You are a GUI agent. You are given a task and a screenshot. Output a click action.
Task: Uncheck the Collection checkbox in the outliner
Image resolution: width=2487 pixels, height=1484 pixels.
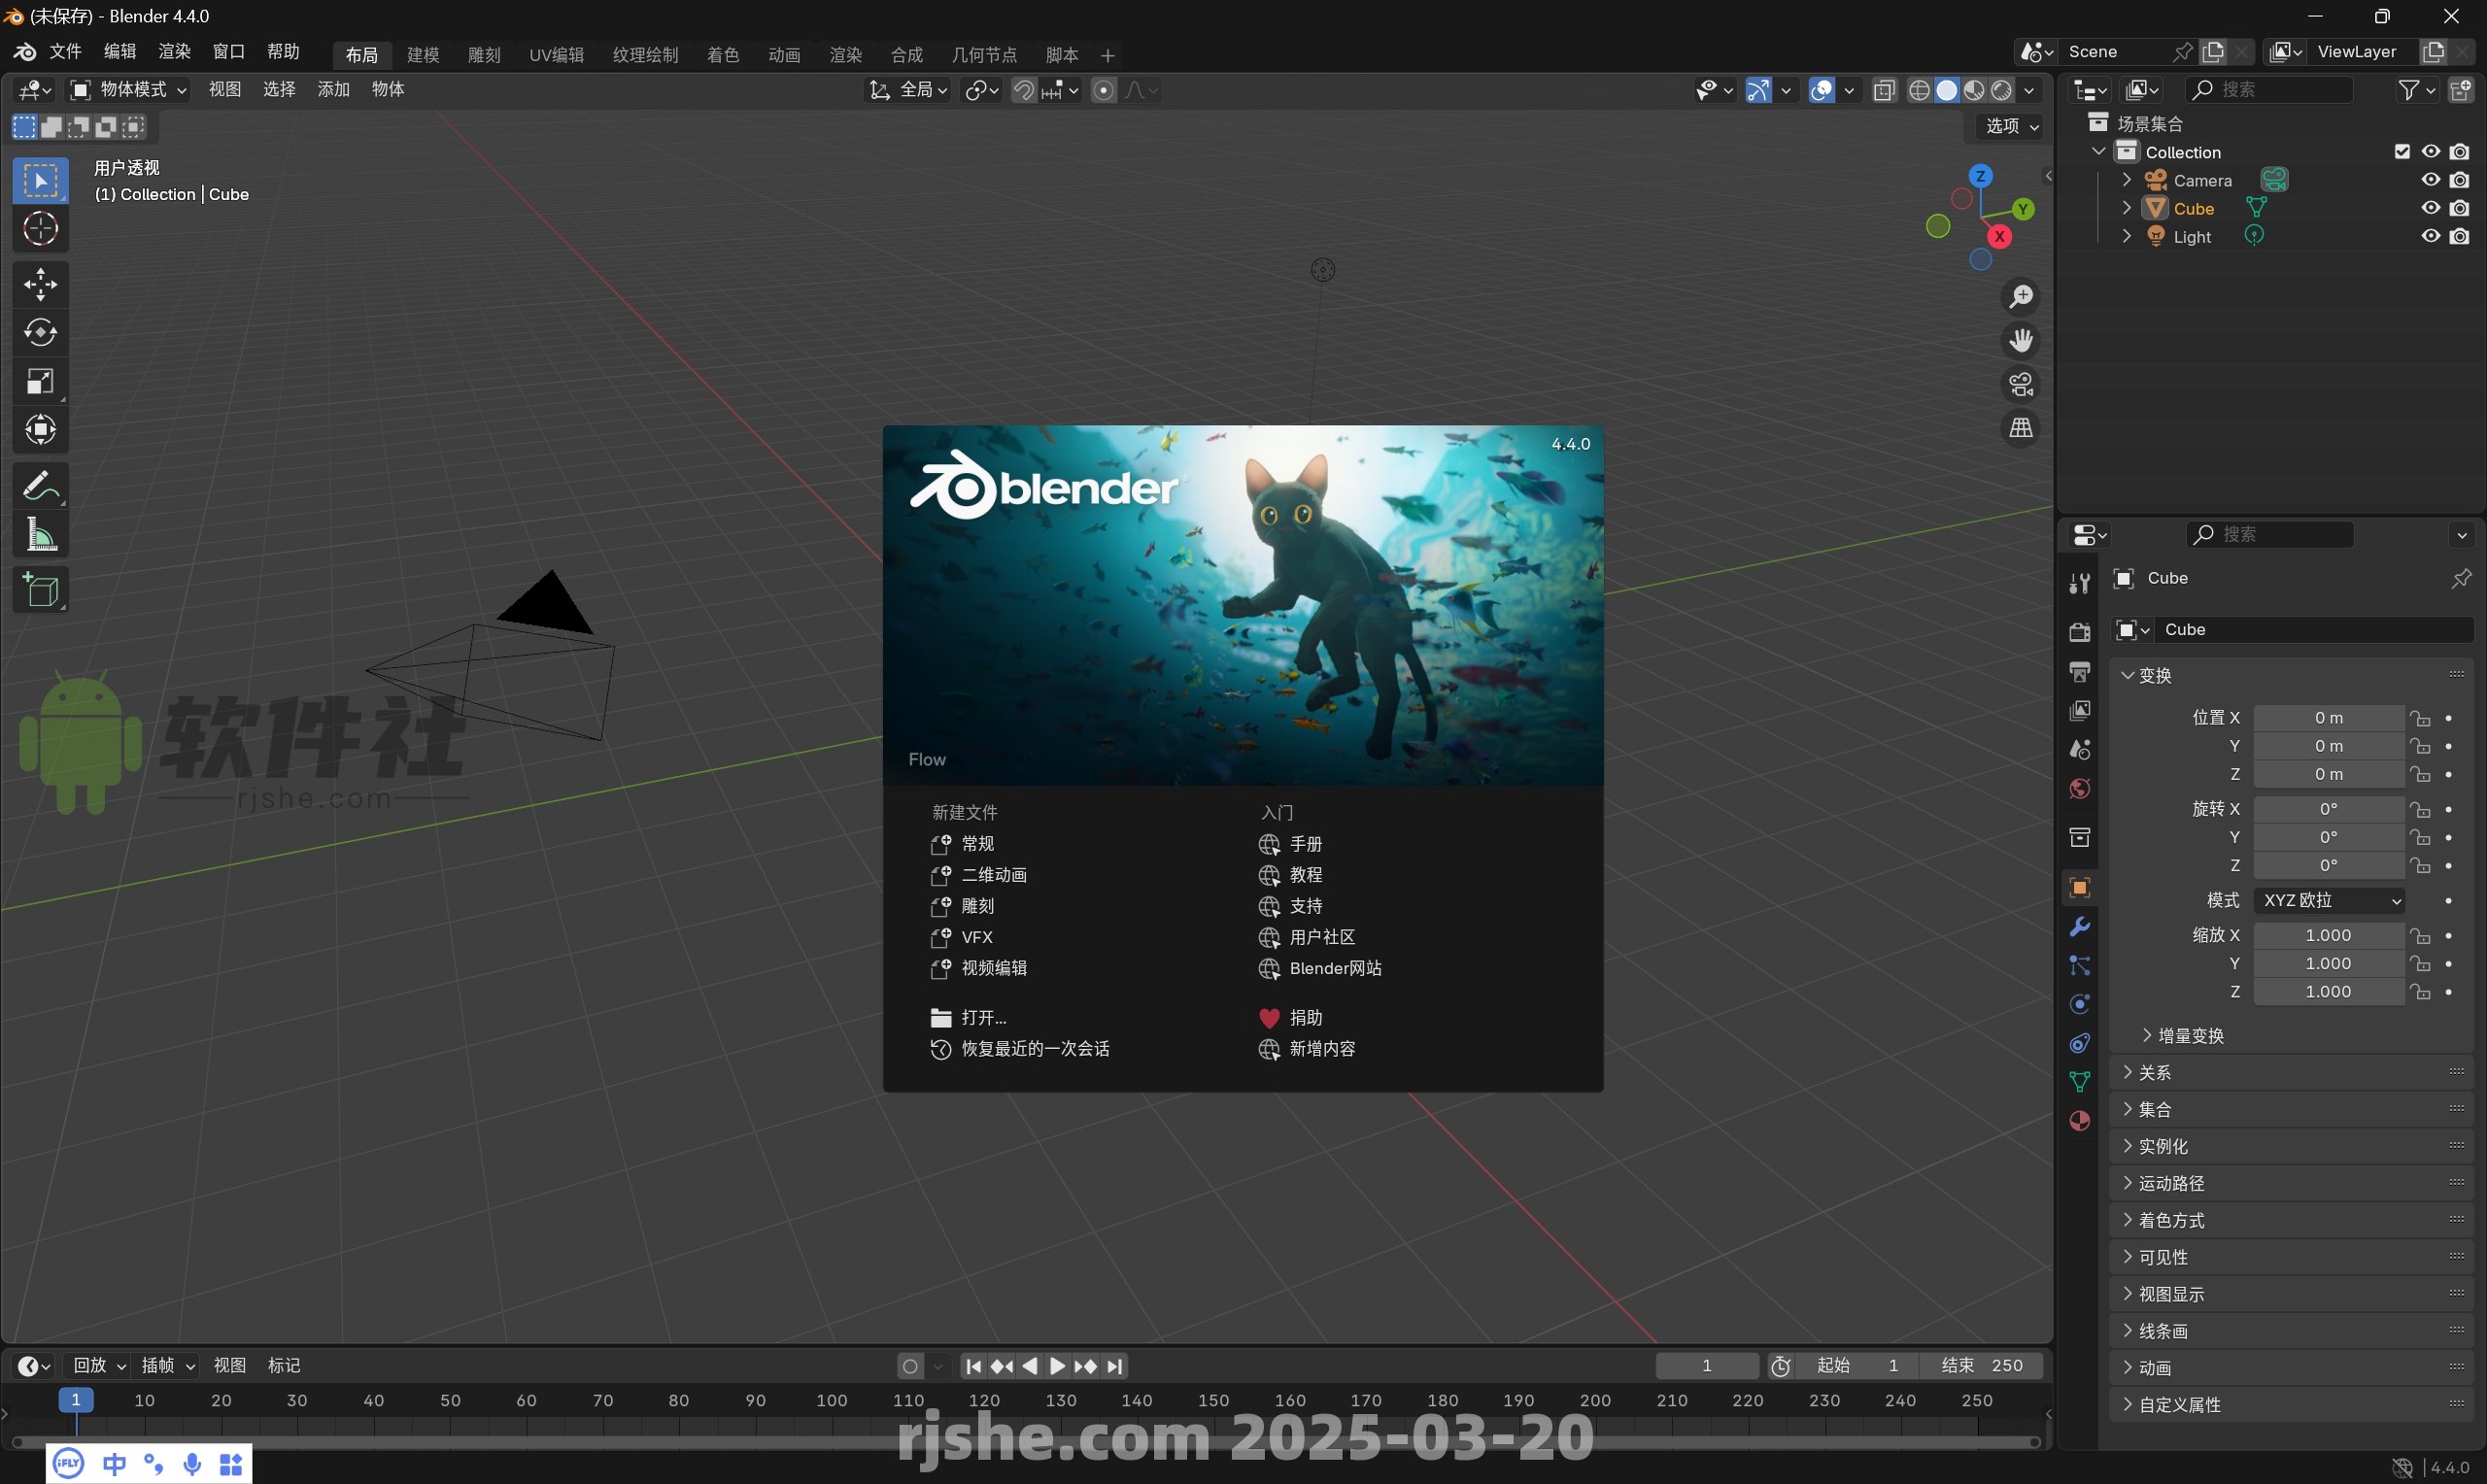tap(2401, 151)
